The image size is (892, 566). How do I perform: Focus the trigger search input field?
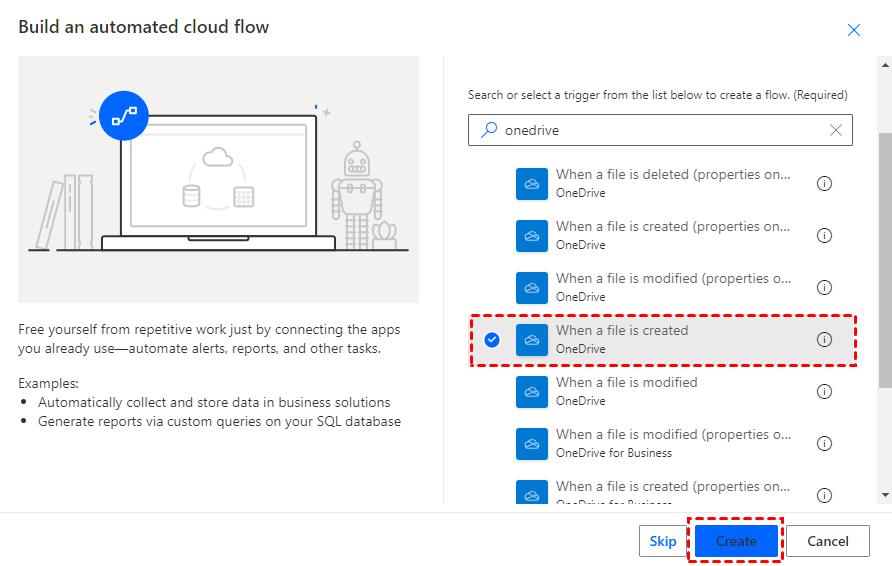pos(660,130)
